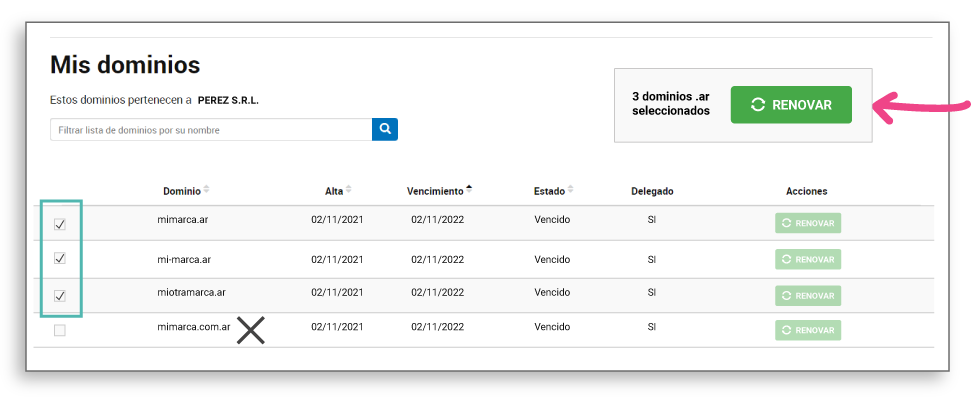Select the mimarca.com.ar checkbox
The image size is (980, 410).
click(60, 330)
